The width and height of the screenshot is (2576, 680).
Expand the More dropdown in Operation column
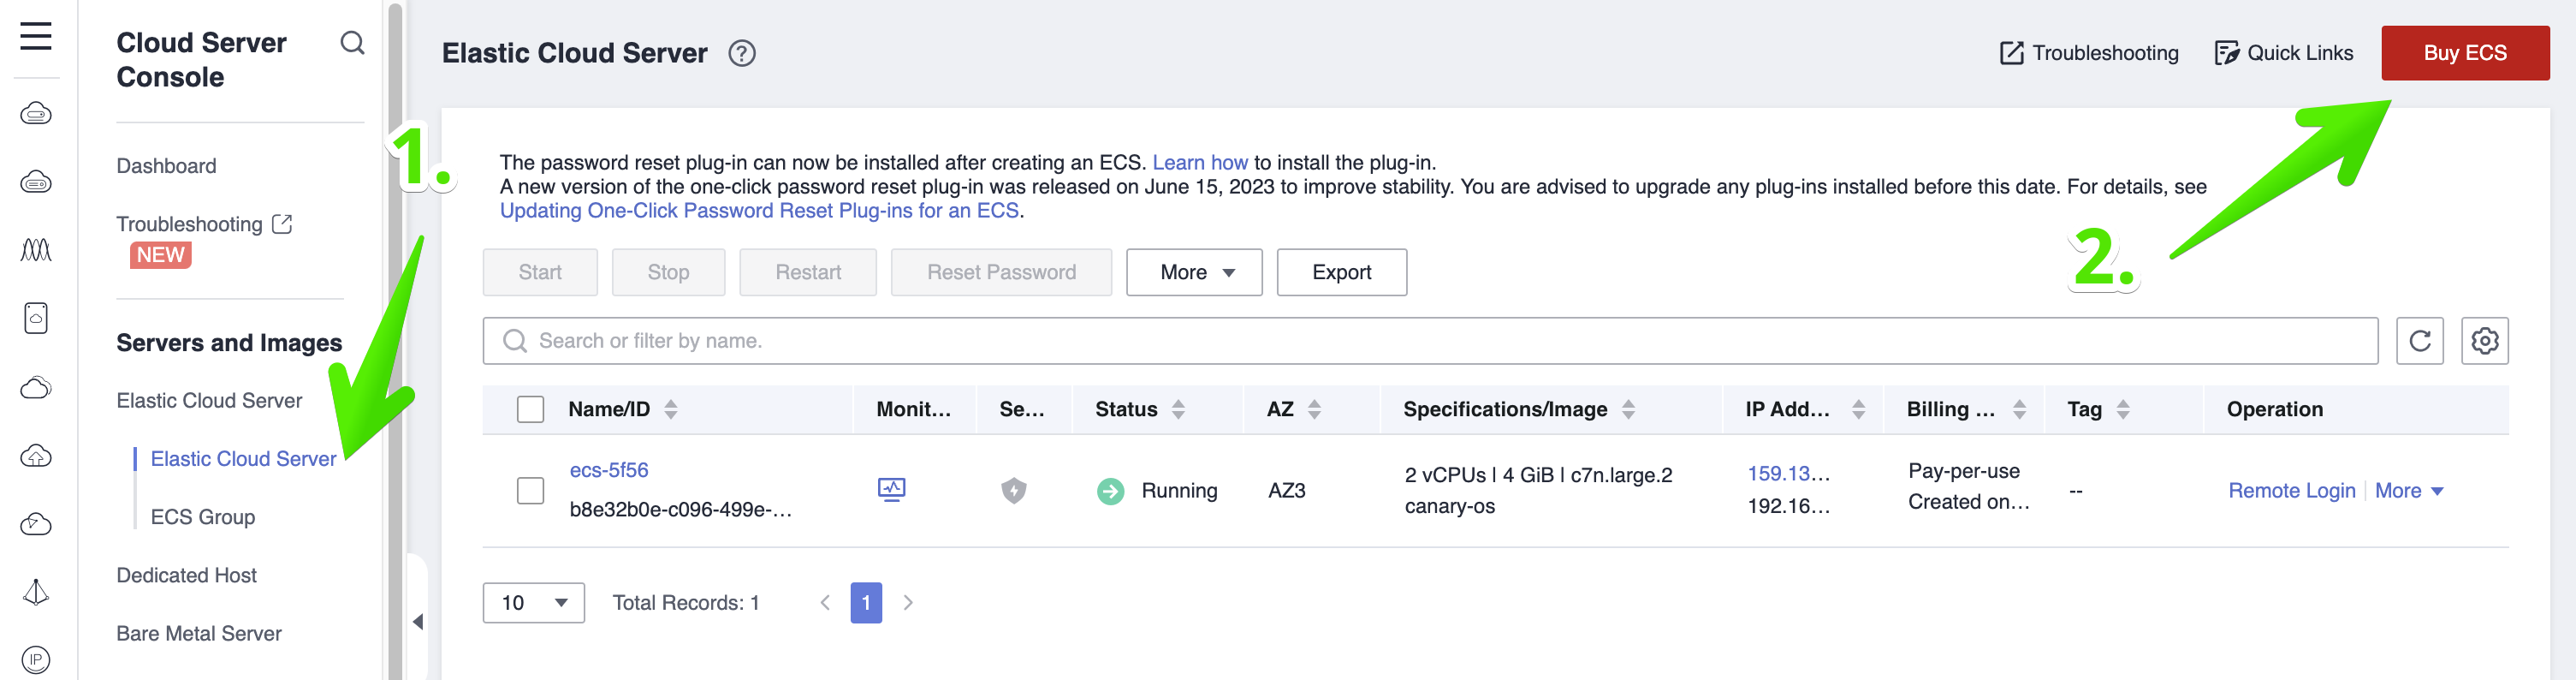click(2408, 490)
